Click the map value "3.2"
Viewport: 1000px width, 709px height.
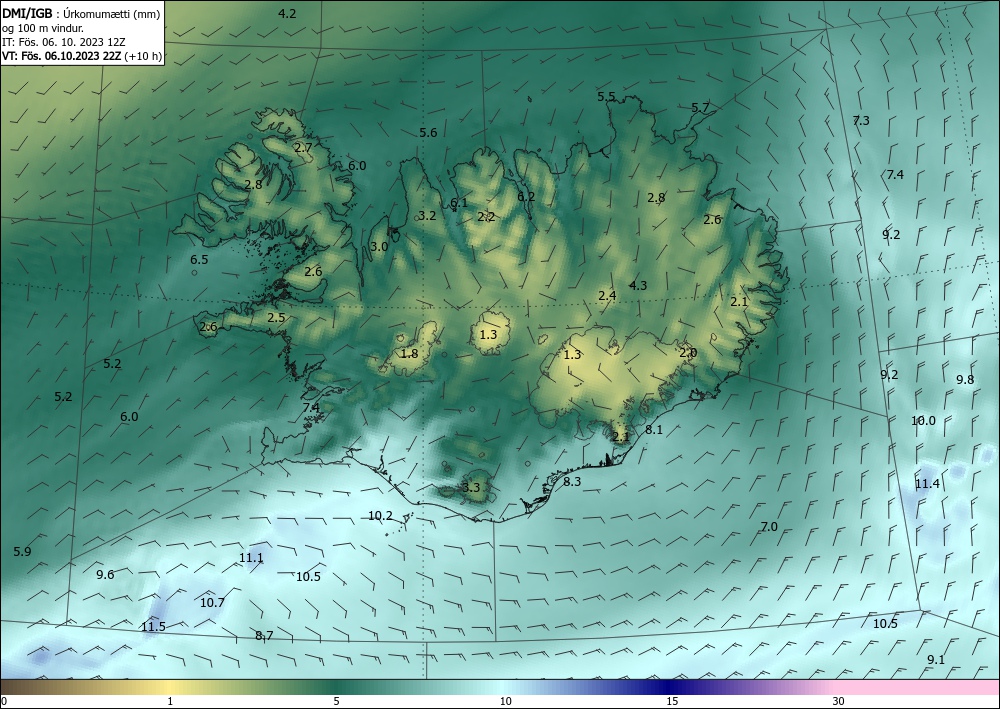427,216
